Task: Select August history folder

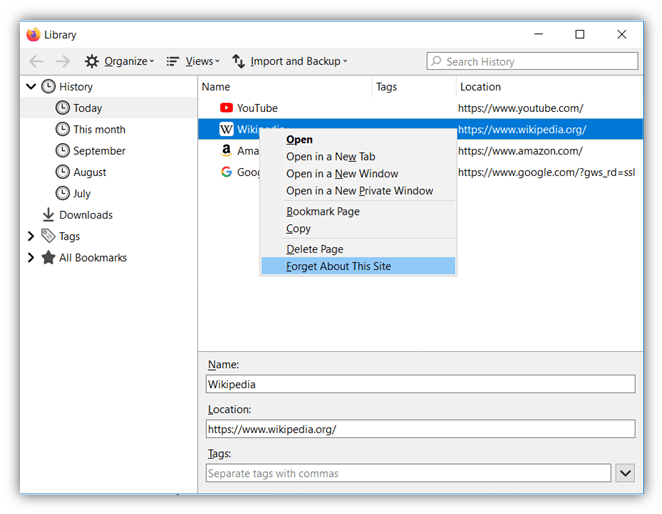Action: tap(90, 172)
